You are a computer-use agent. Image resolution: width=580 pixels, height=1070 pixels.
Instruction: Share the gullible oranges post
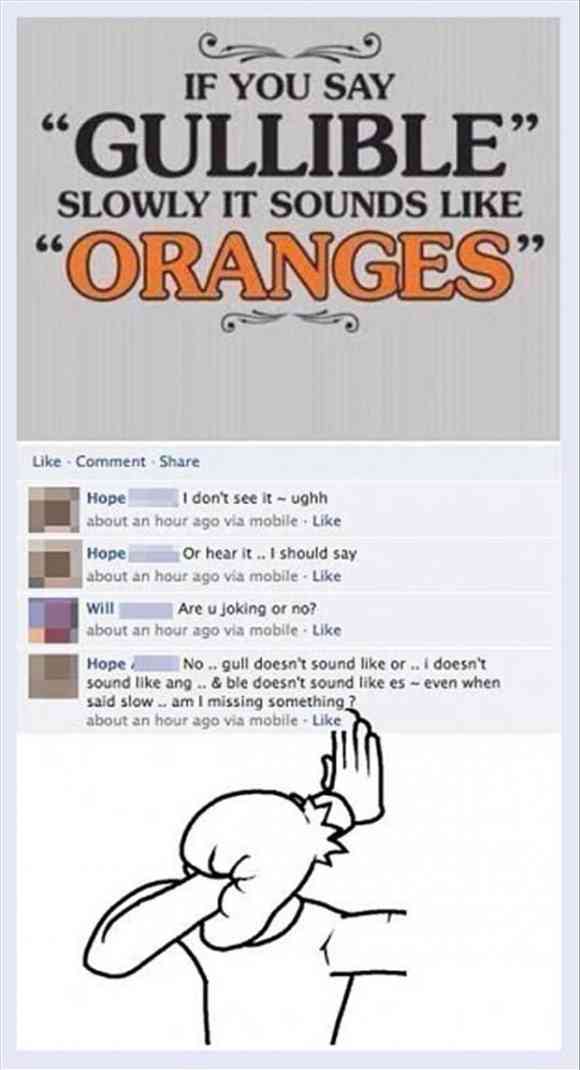(x=179, y=461)
